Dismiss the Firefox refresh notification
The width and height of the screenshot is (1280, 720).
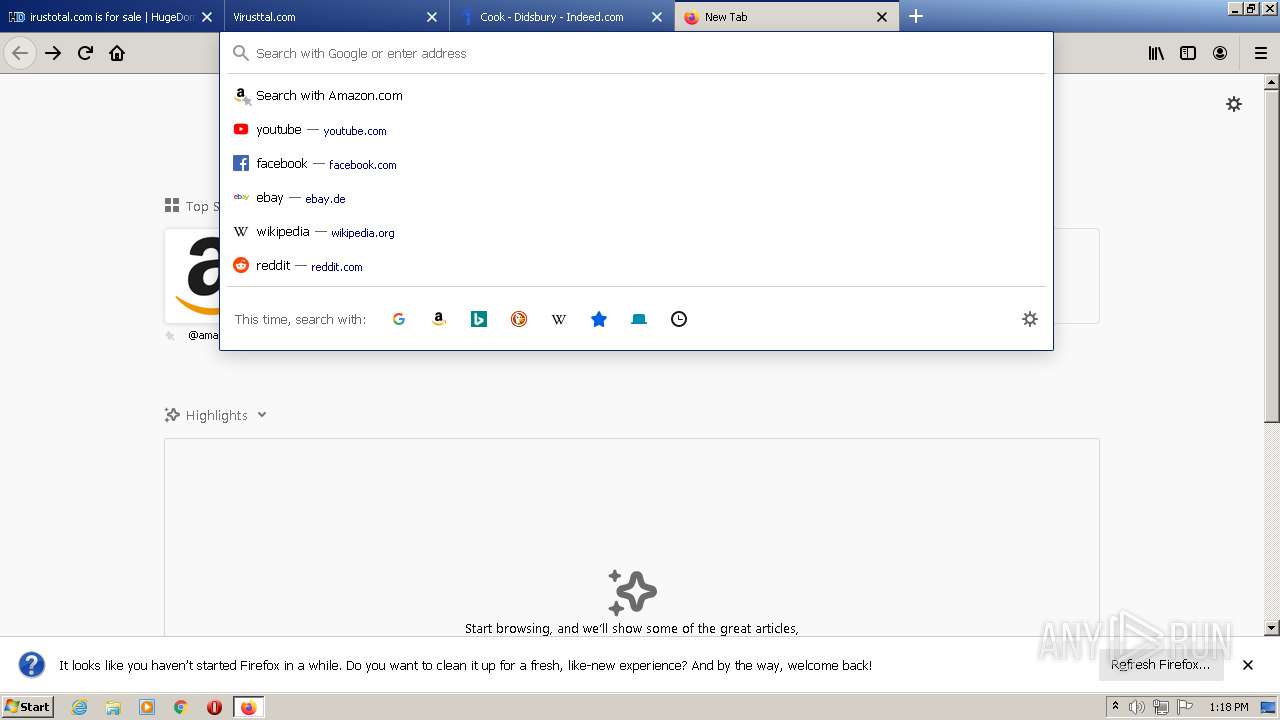(1248, 665)
